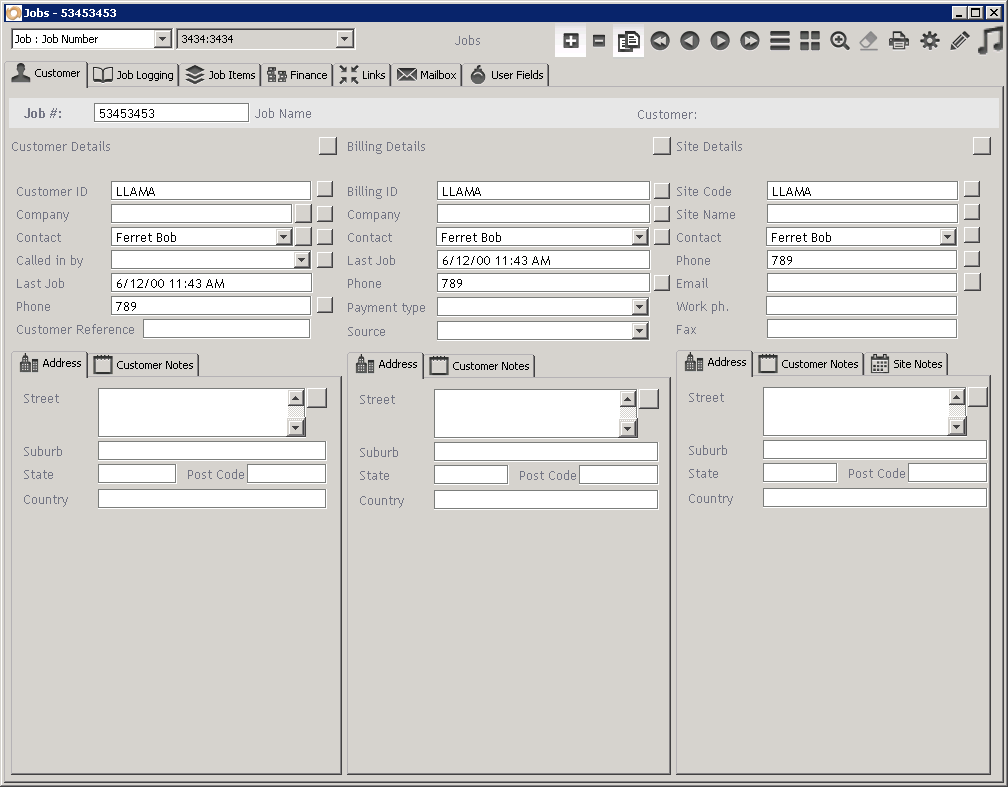Go to the first record

click(659, 41)
